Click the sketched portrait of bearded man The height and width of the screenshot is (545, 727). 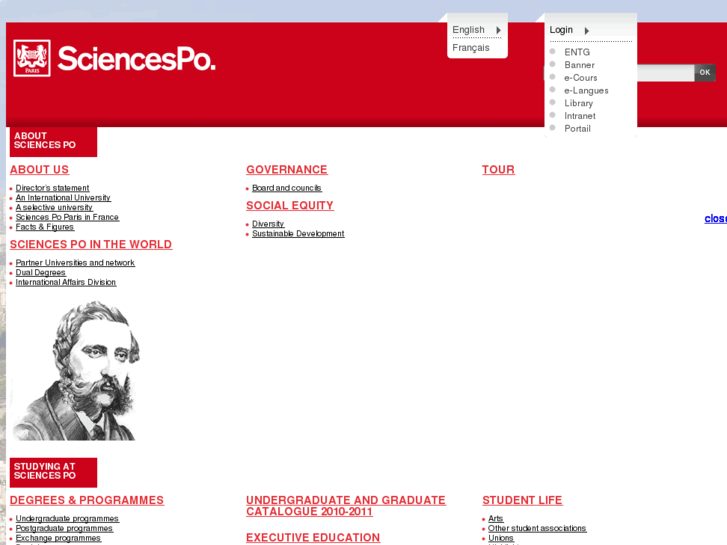[77, 371]
